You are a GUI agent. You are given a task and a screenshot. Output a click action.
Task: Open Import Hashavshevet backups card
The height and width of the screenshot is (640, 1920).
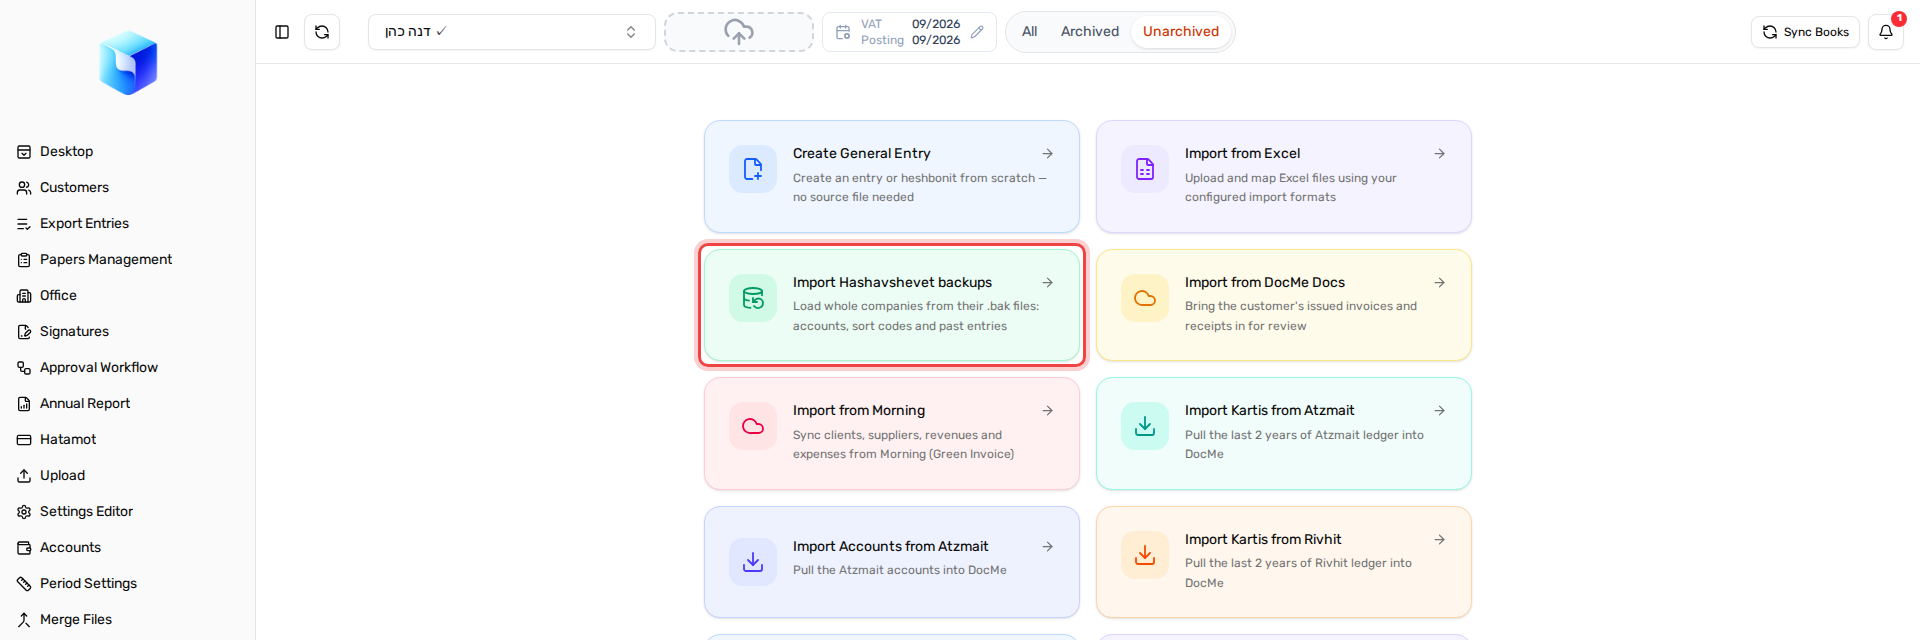tap(892, 305)
